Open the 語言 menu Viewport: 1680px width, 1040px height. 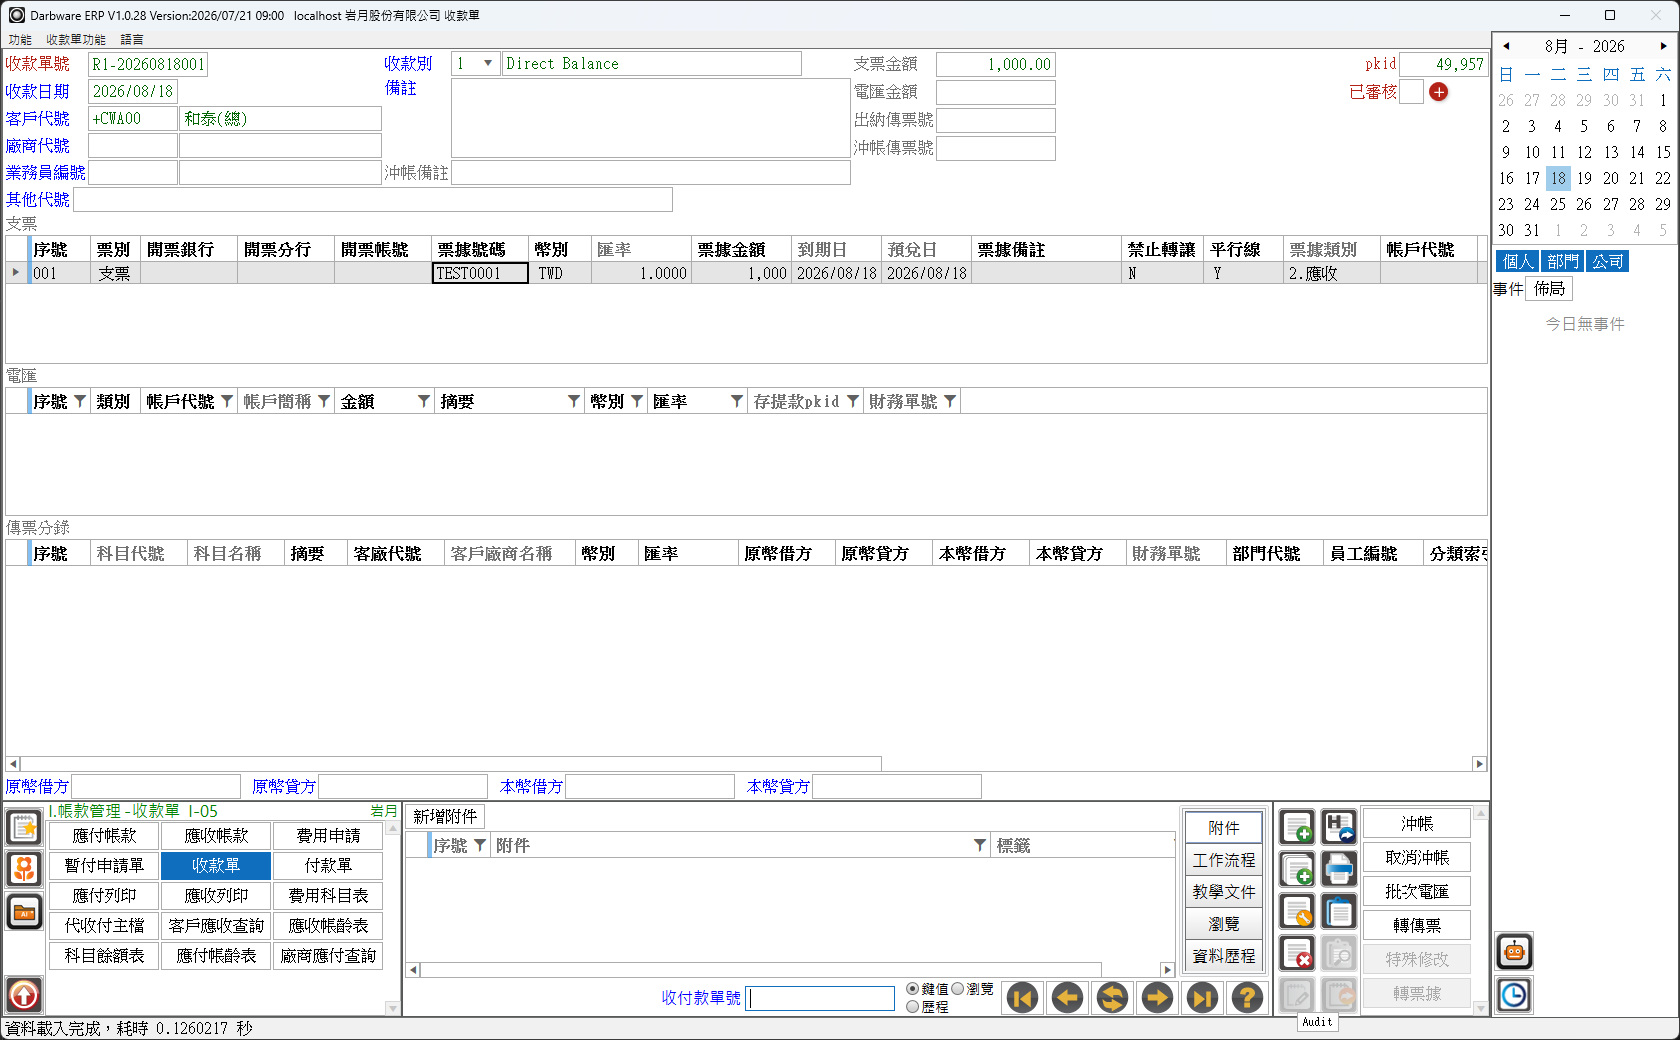point(132,40)
